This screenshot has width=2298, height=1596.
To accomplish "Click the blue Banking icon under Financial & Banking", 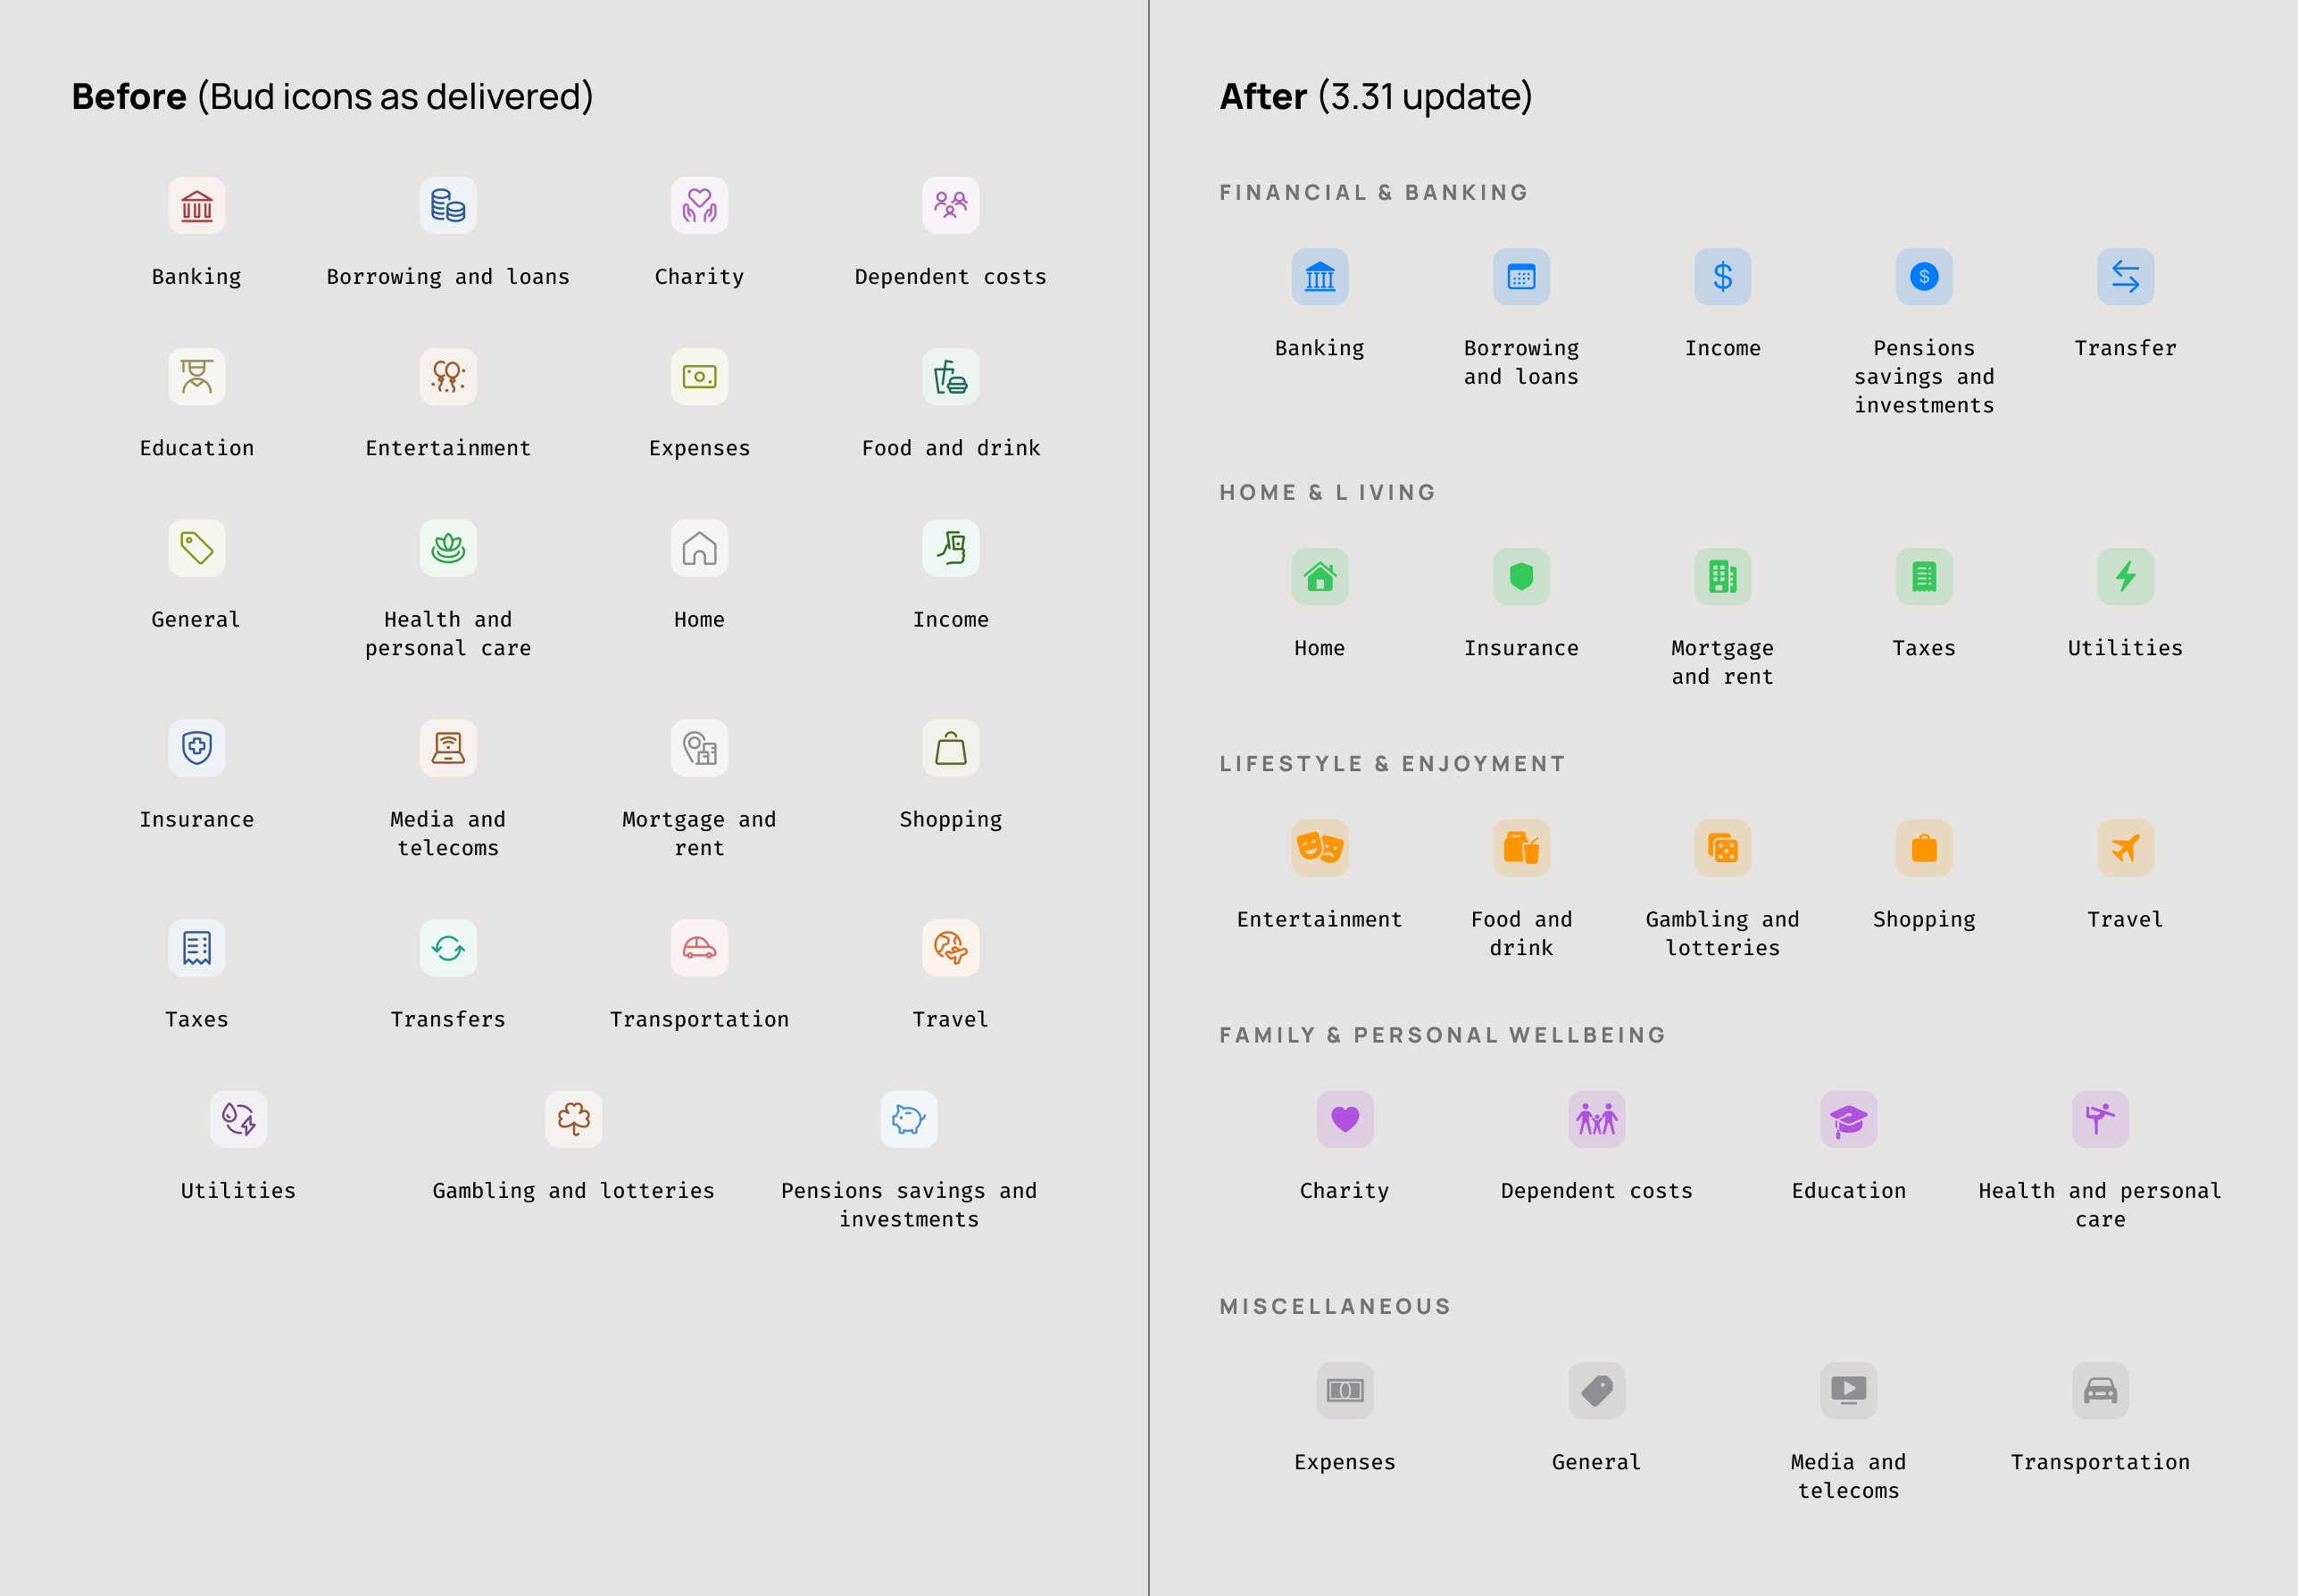I will [1319, 277].
